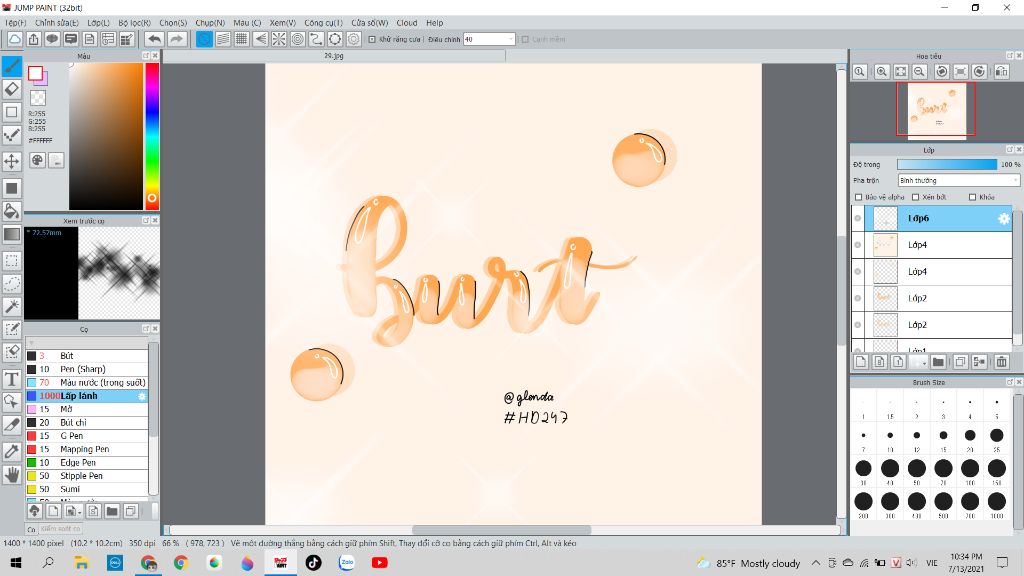Open the color palette icon in Màu panel
The height and width of the screenshot is (576, 1024).
pos(37,160)
